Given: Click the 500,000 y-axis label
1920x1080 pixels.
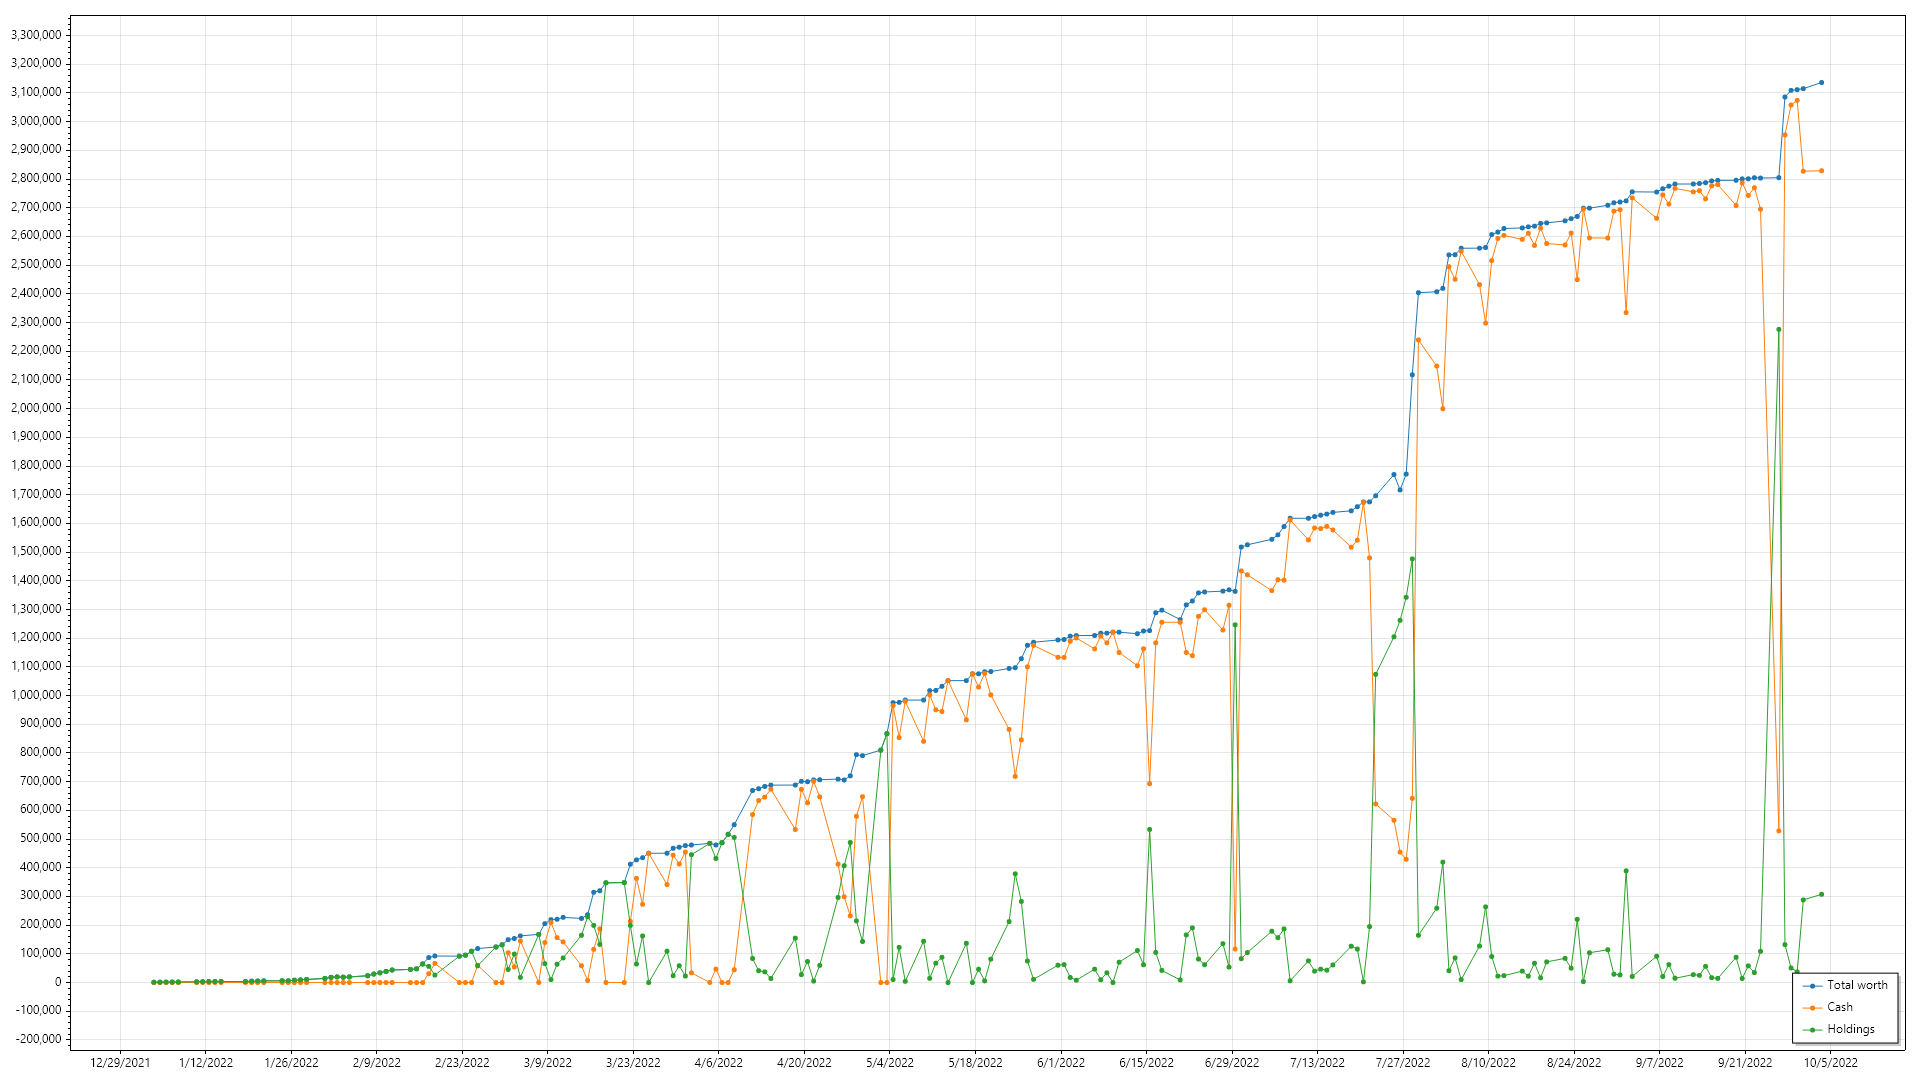Looking at the screenshot, I should point(41,838).
